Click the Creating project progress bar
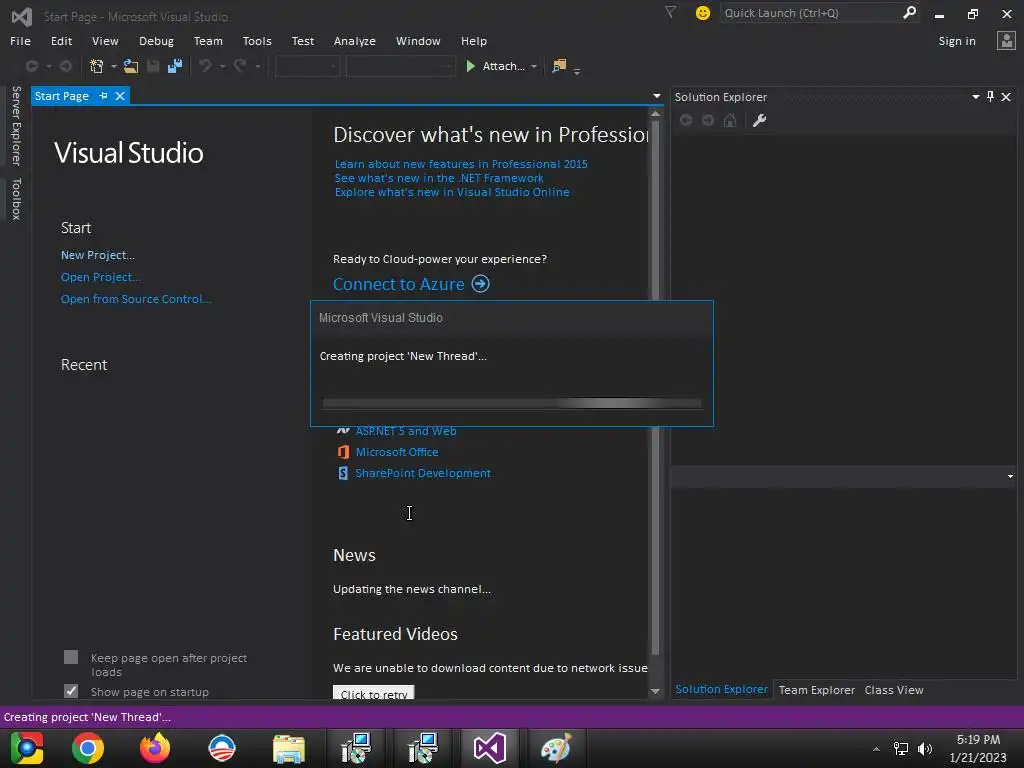Screen dimensions: 1024x768 click(x=511, y=403)
